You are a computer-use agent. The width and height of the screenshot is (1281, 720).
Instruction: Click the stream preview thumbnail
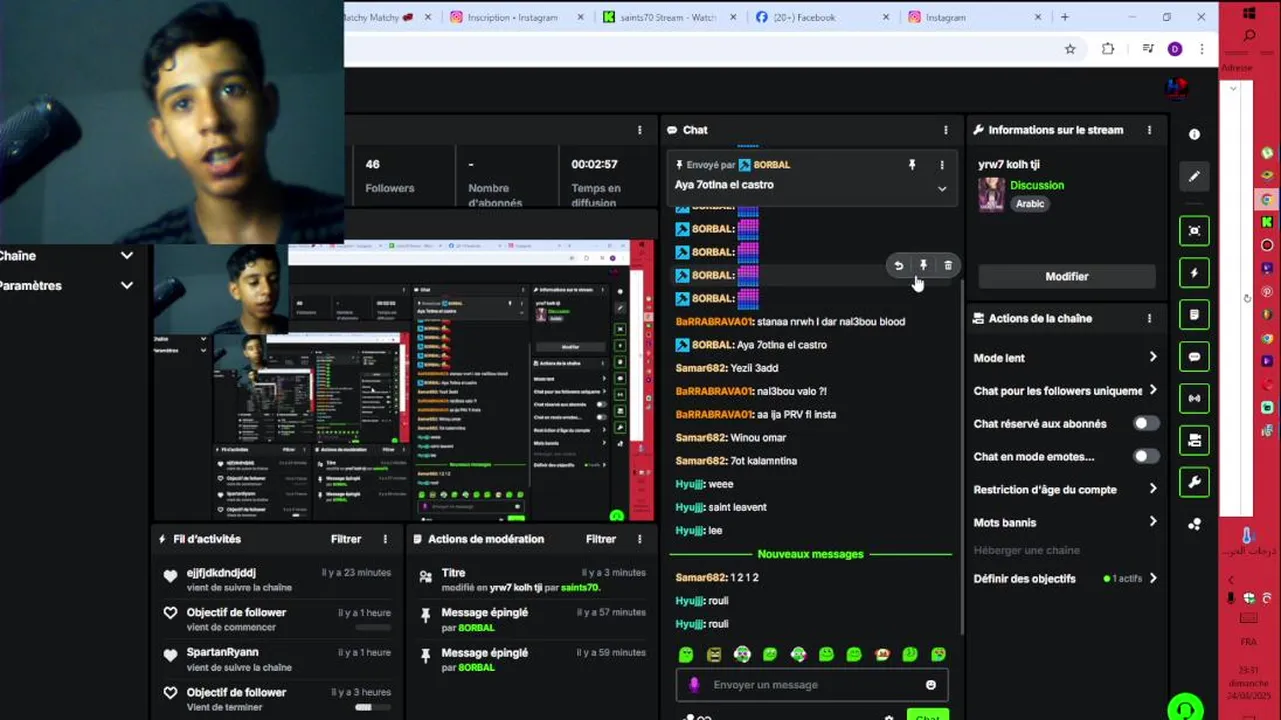point(404,381)
